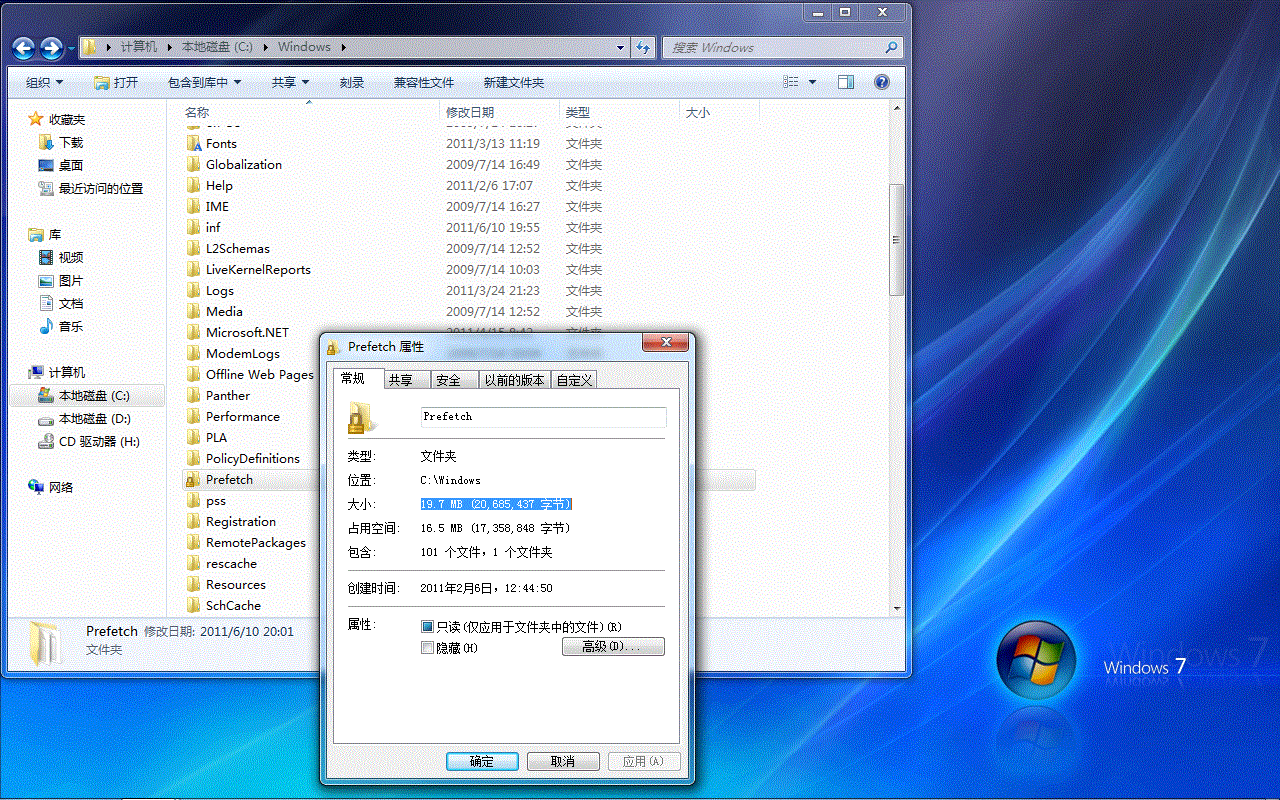
Task: Select the 下载 favorites icon
Action: [45, 142]
